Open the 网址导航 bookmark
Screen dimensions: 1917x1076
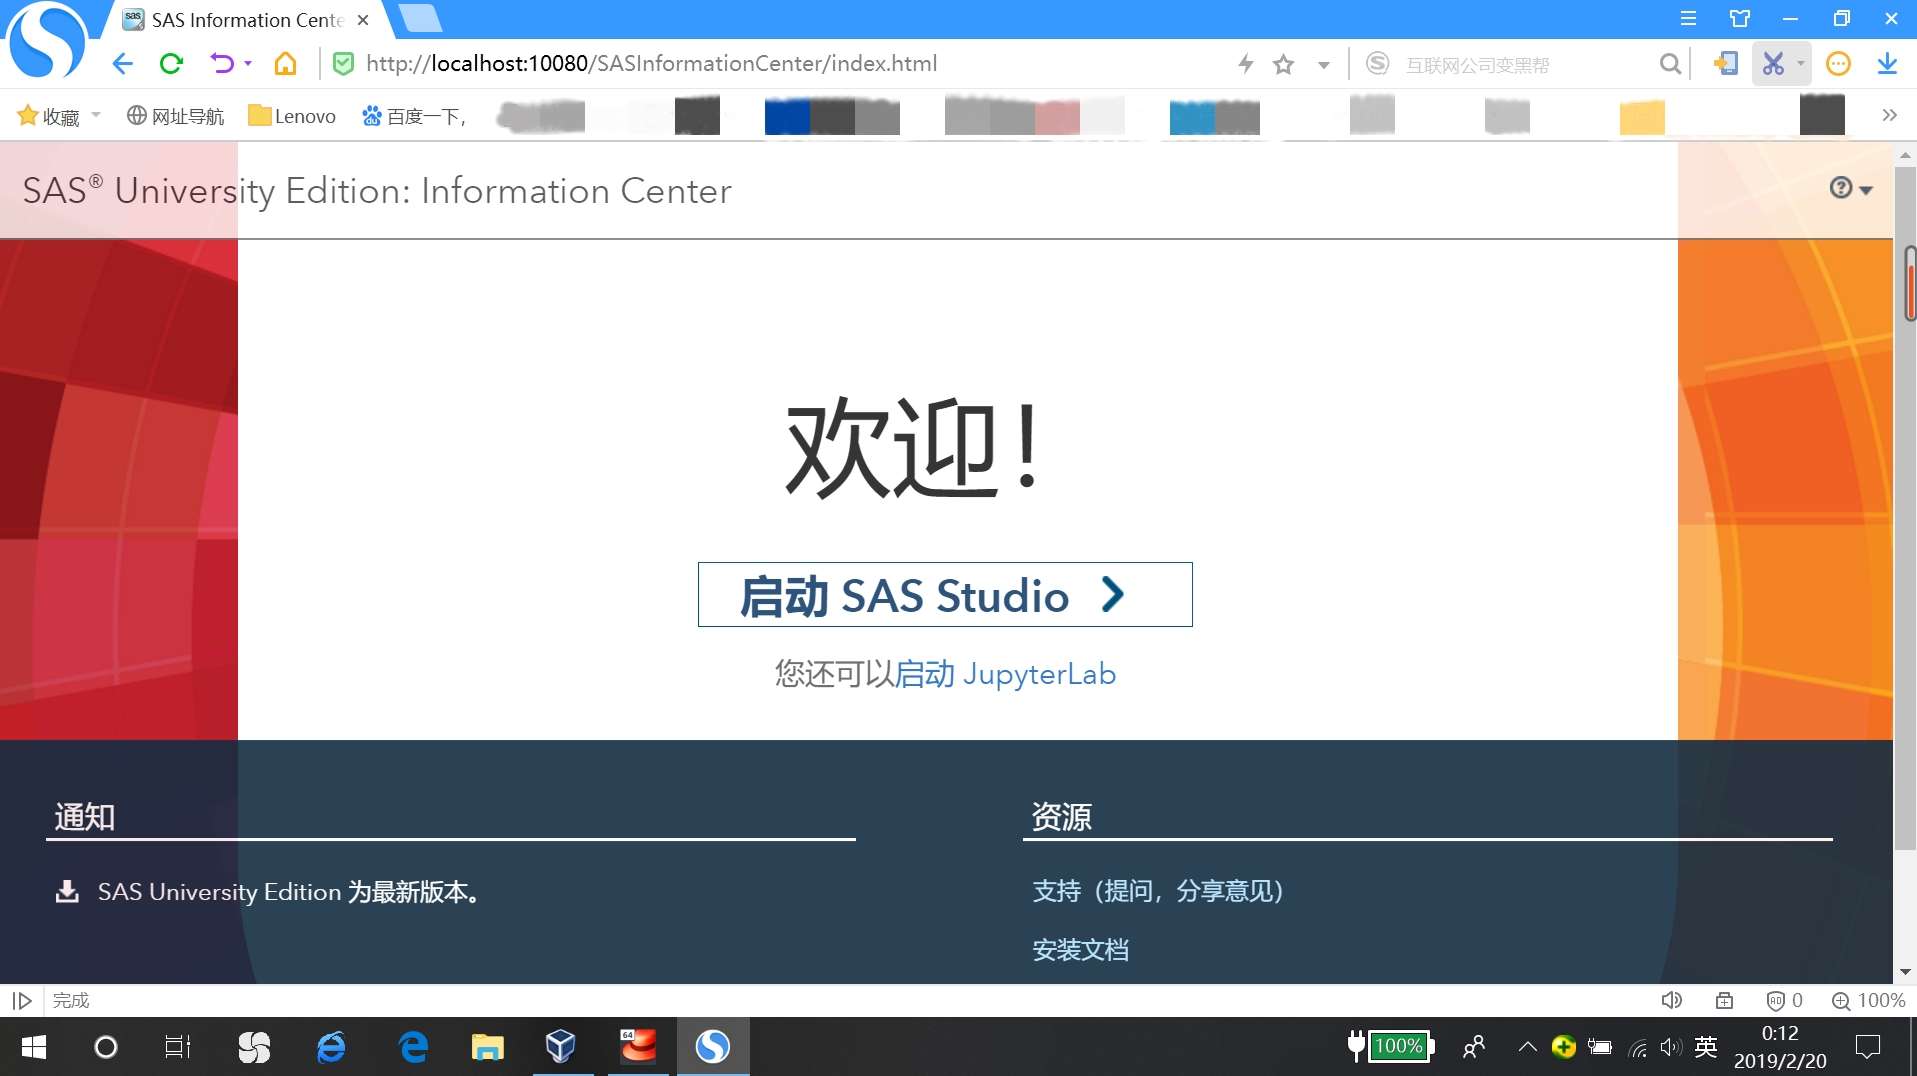[x=175, y=116]
